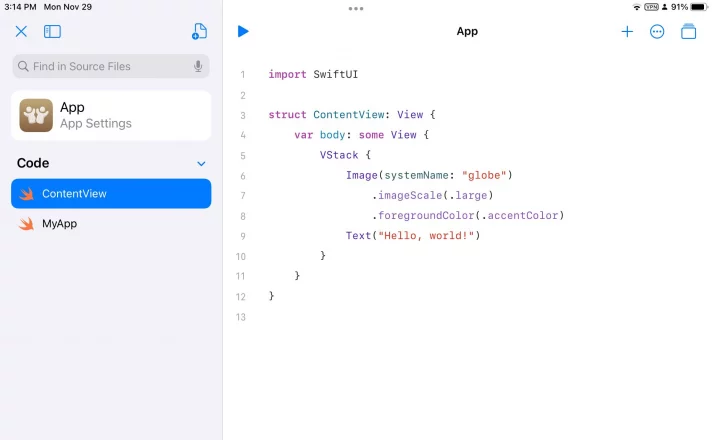Screen dimensions: 712x440
Task: Tap the struct ContentView declaration line
Action: click(x=352, y=115)
